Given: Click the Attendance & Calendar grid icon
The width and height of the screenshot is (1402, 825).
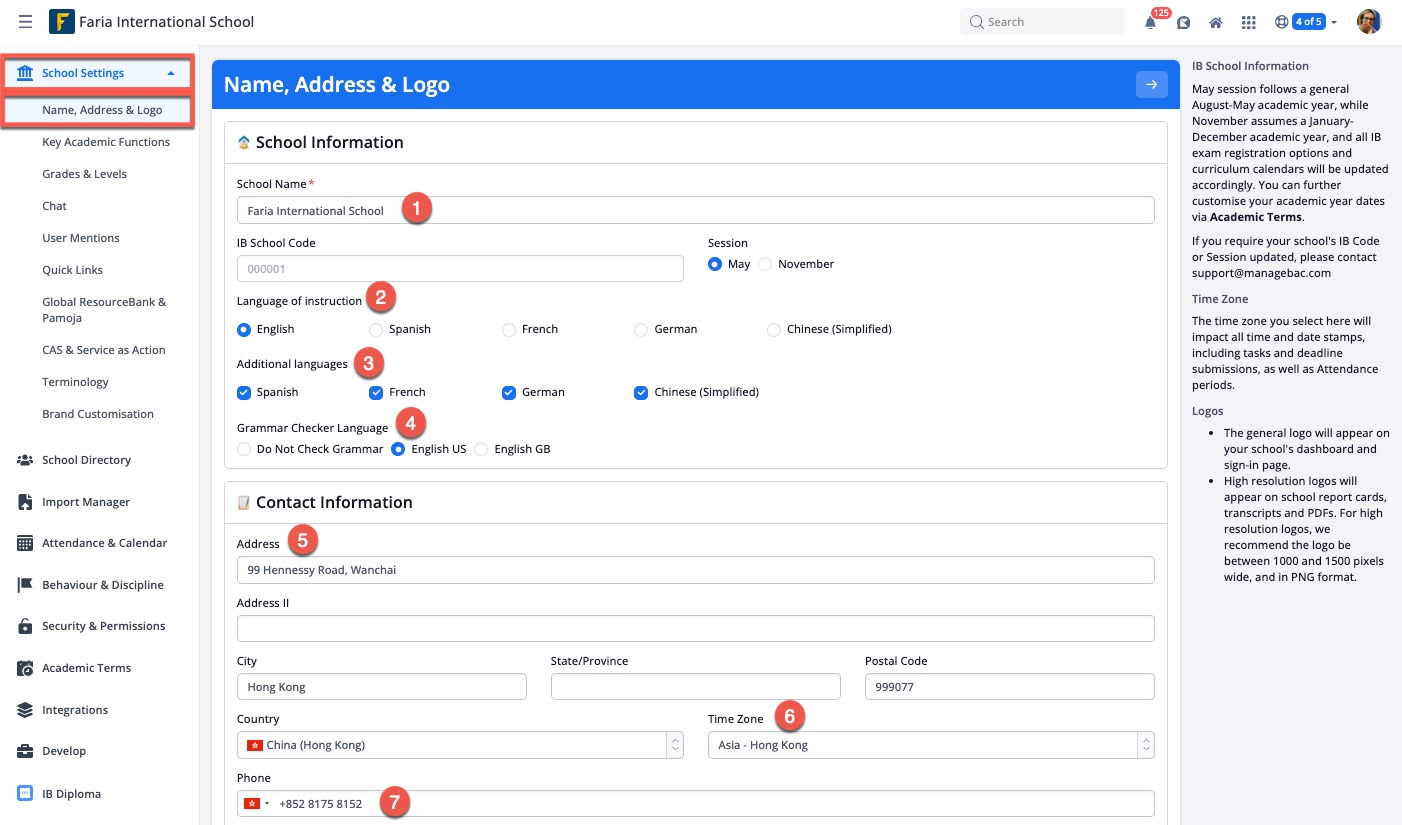Looking at the screenshot, I should coord(25,543).
